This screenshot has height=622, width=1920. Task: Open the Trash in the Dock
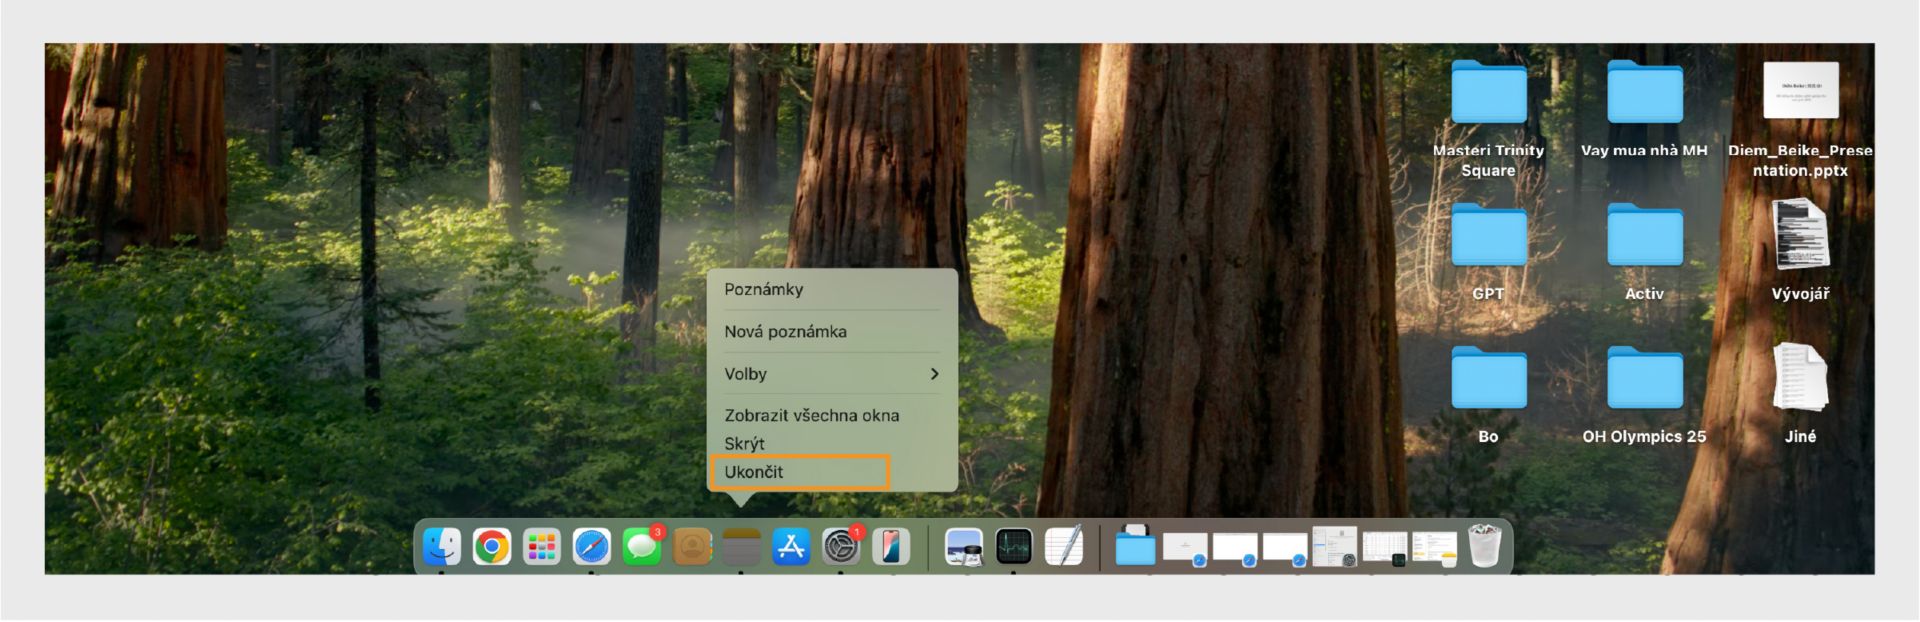click(1485, 546)
